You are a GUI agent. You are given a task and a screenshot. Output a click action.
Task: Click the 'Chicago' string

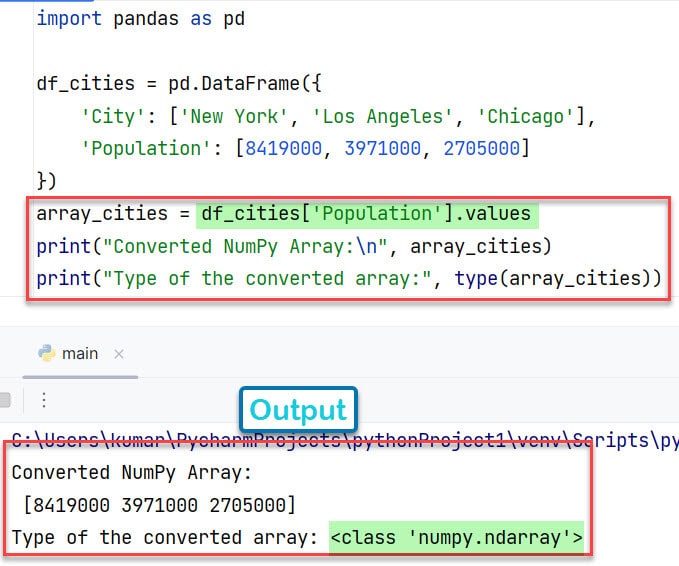[x=526, y=116]
